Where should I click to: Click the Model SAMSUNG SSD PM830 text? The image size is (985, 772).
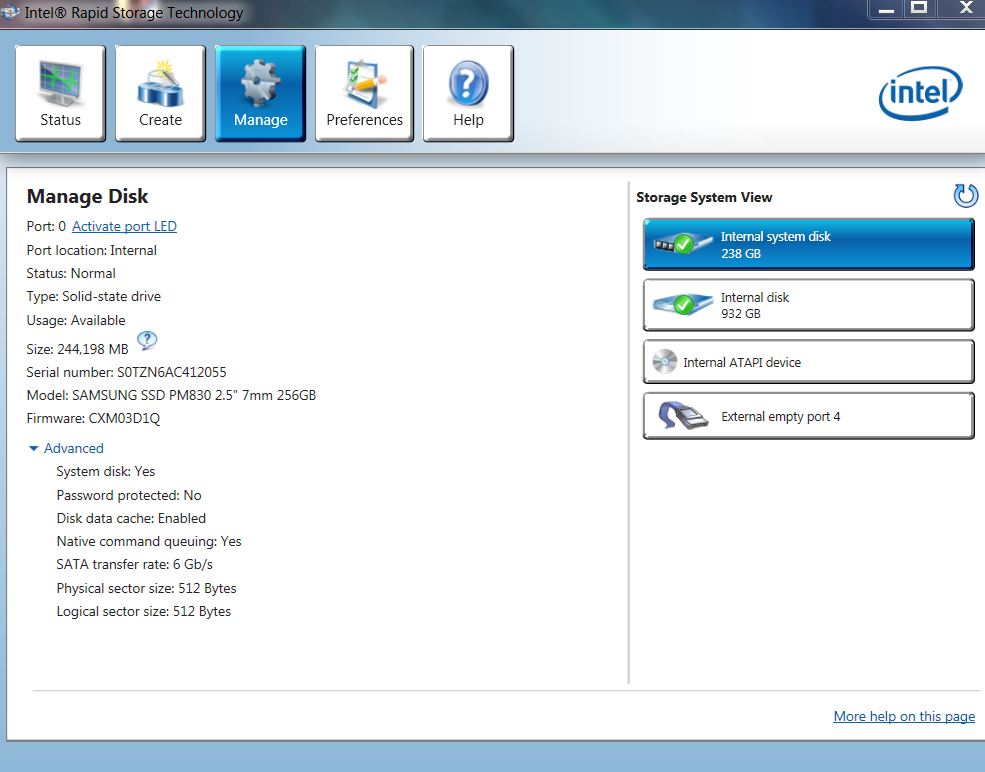(x=171, y=395)
